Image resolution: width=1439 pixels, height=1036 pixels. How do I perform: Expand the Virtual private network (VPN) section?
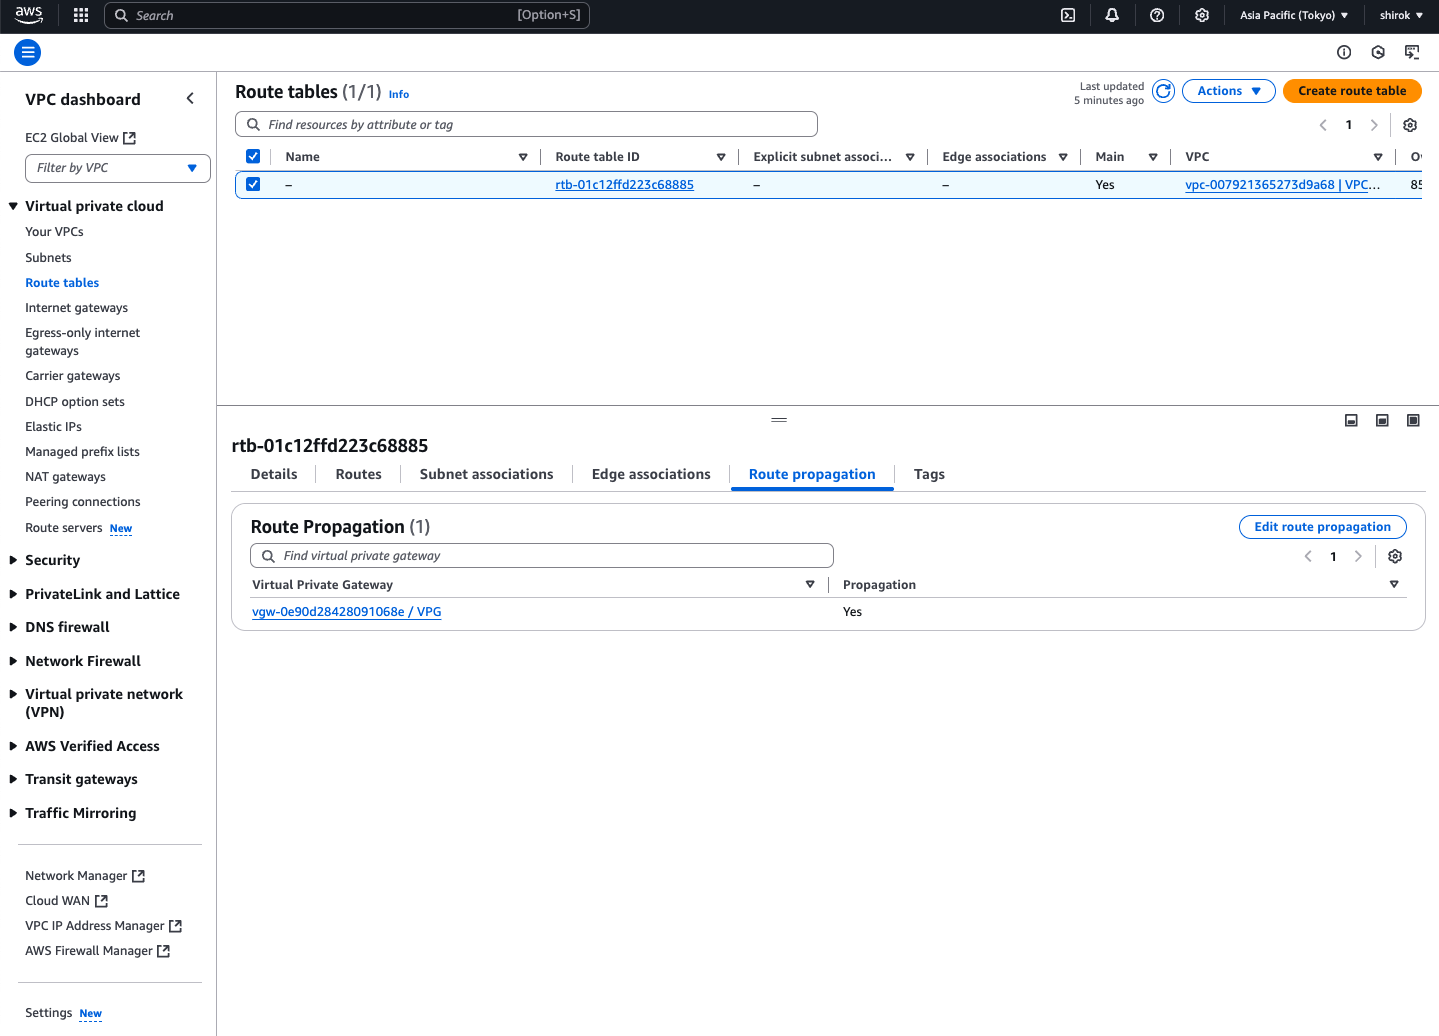(14, 694)
